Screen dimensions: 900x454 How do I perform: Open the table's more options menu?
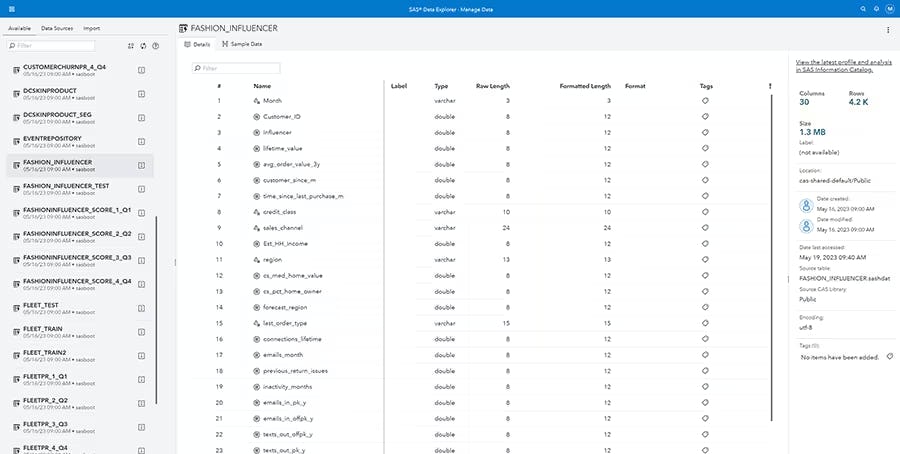point(888,29)
